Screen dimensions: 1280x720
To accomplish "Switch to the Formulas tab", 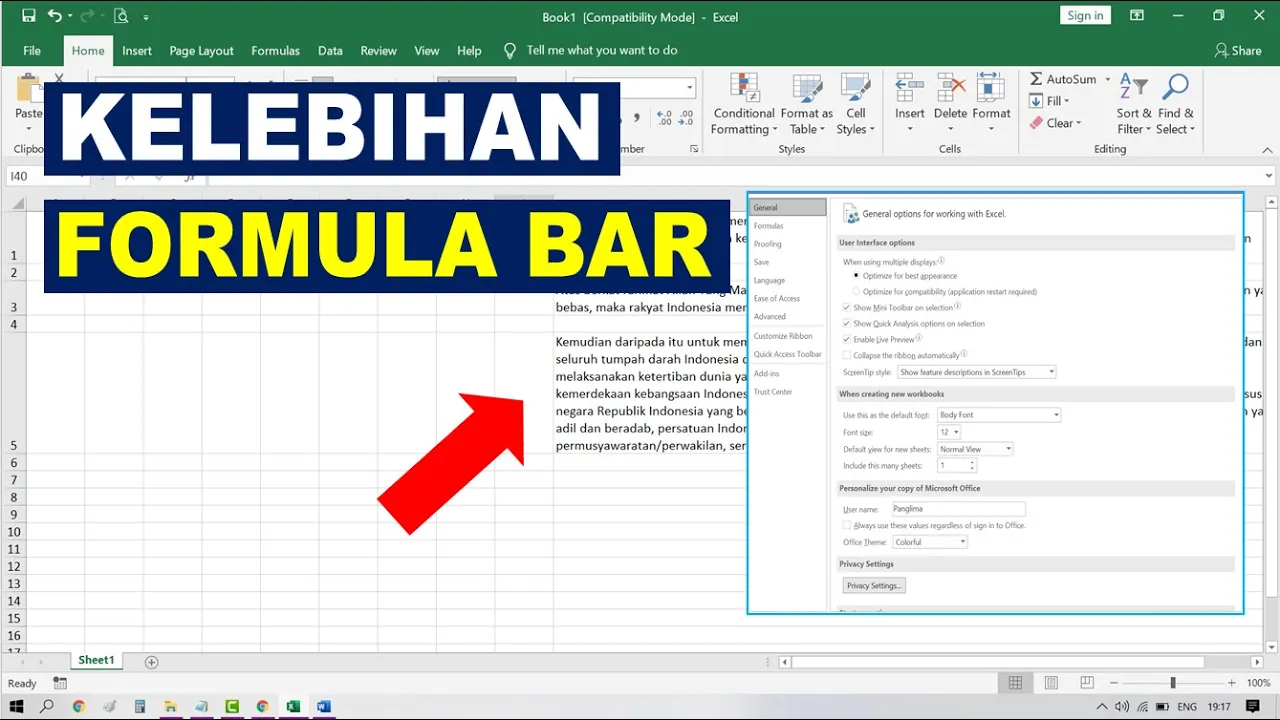I will (275, 51).
